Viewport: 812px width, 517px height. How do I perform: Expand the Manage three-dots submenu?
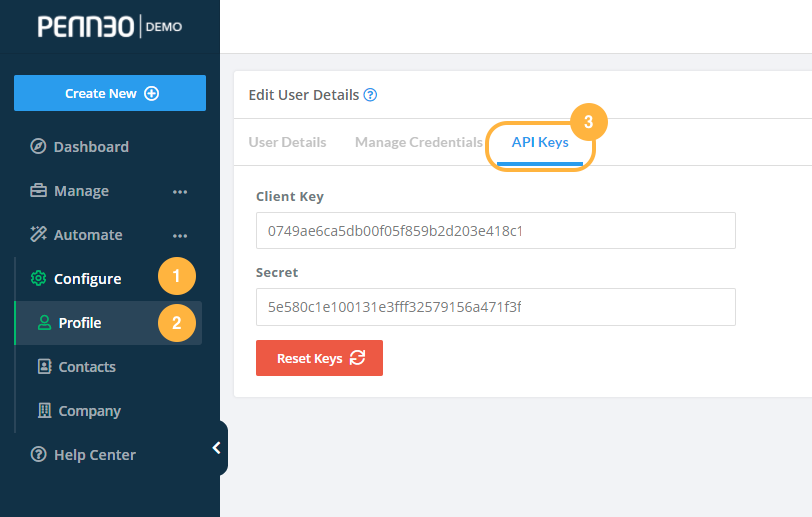(180, 192)
